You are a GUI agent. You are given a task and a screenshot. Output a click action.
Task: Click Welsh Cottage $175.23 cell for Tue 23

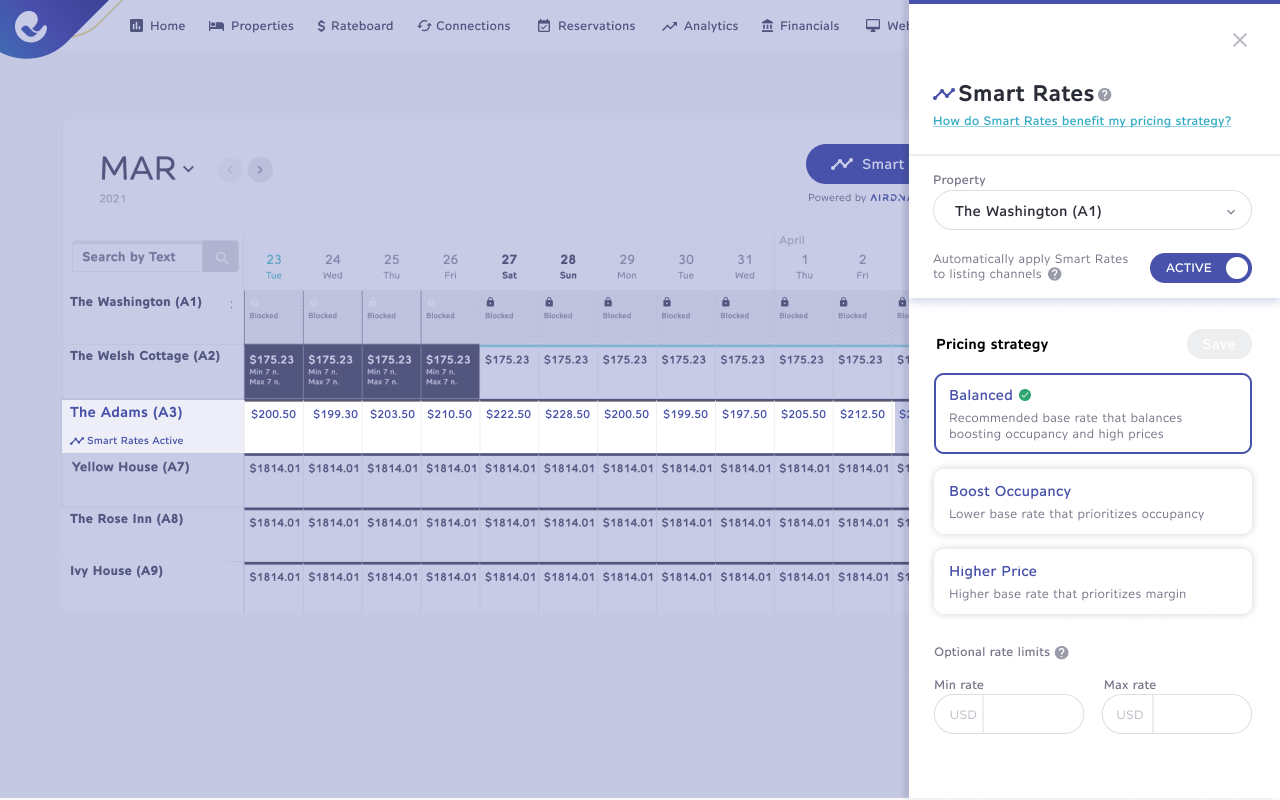click(274, 372)
